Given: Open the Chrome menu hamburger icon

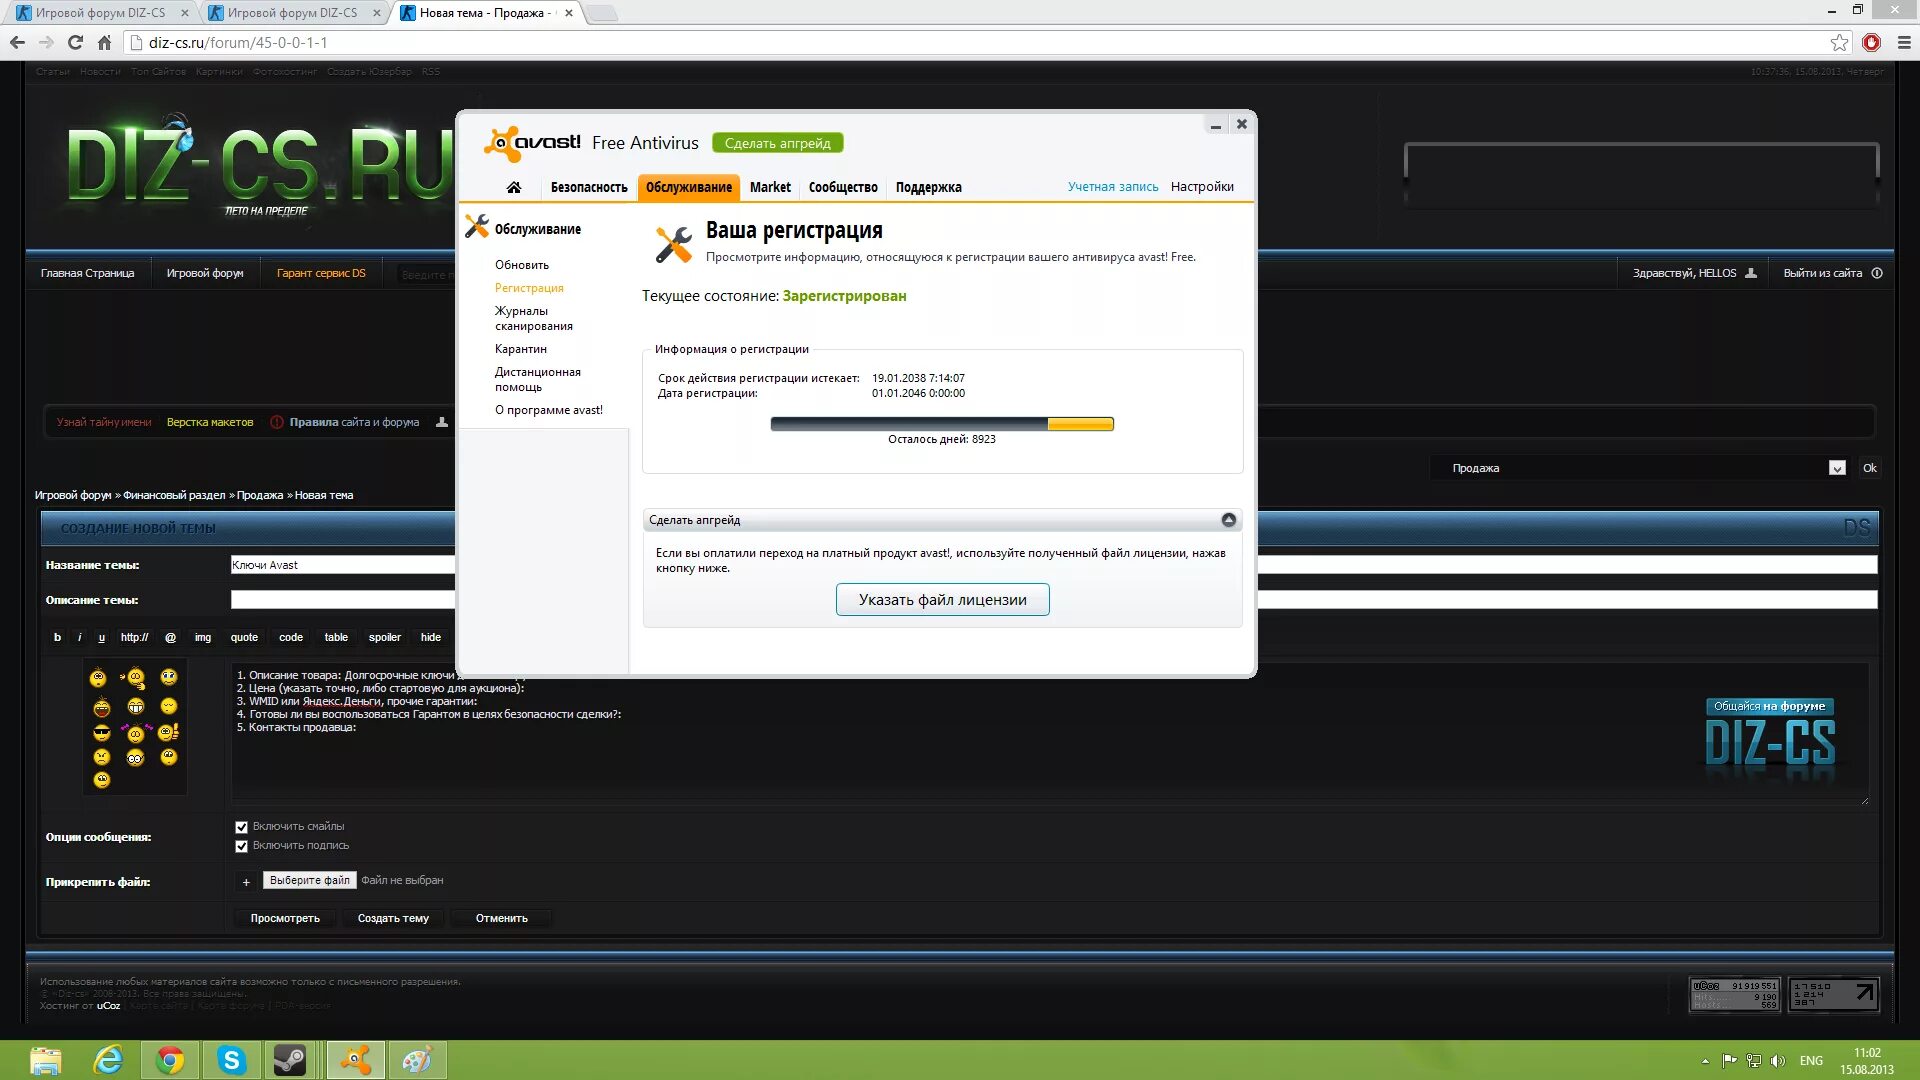Looking at the screenshot, I should coord(1904,42).
